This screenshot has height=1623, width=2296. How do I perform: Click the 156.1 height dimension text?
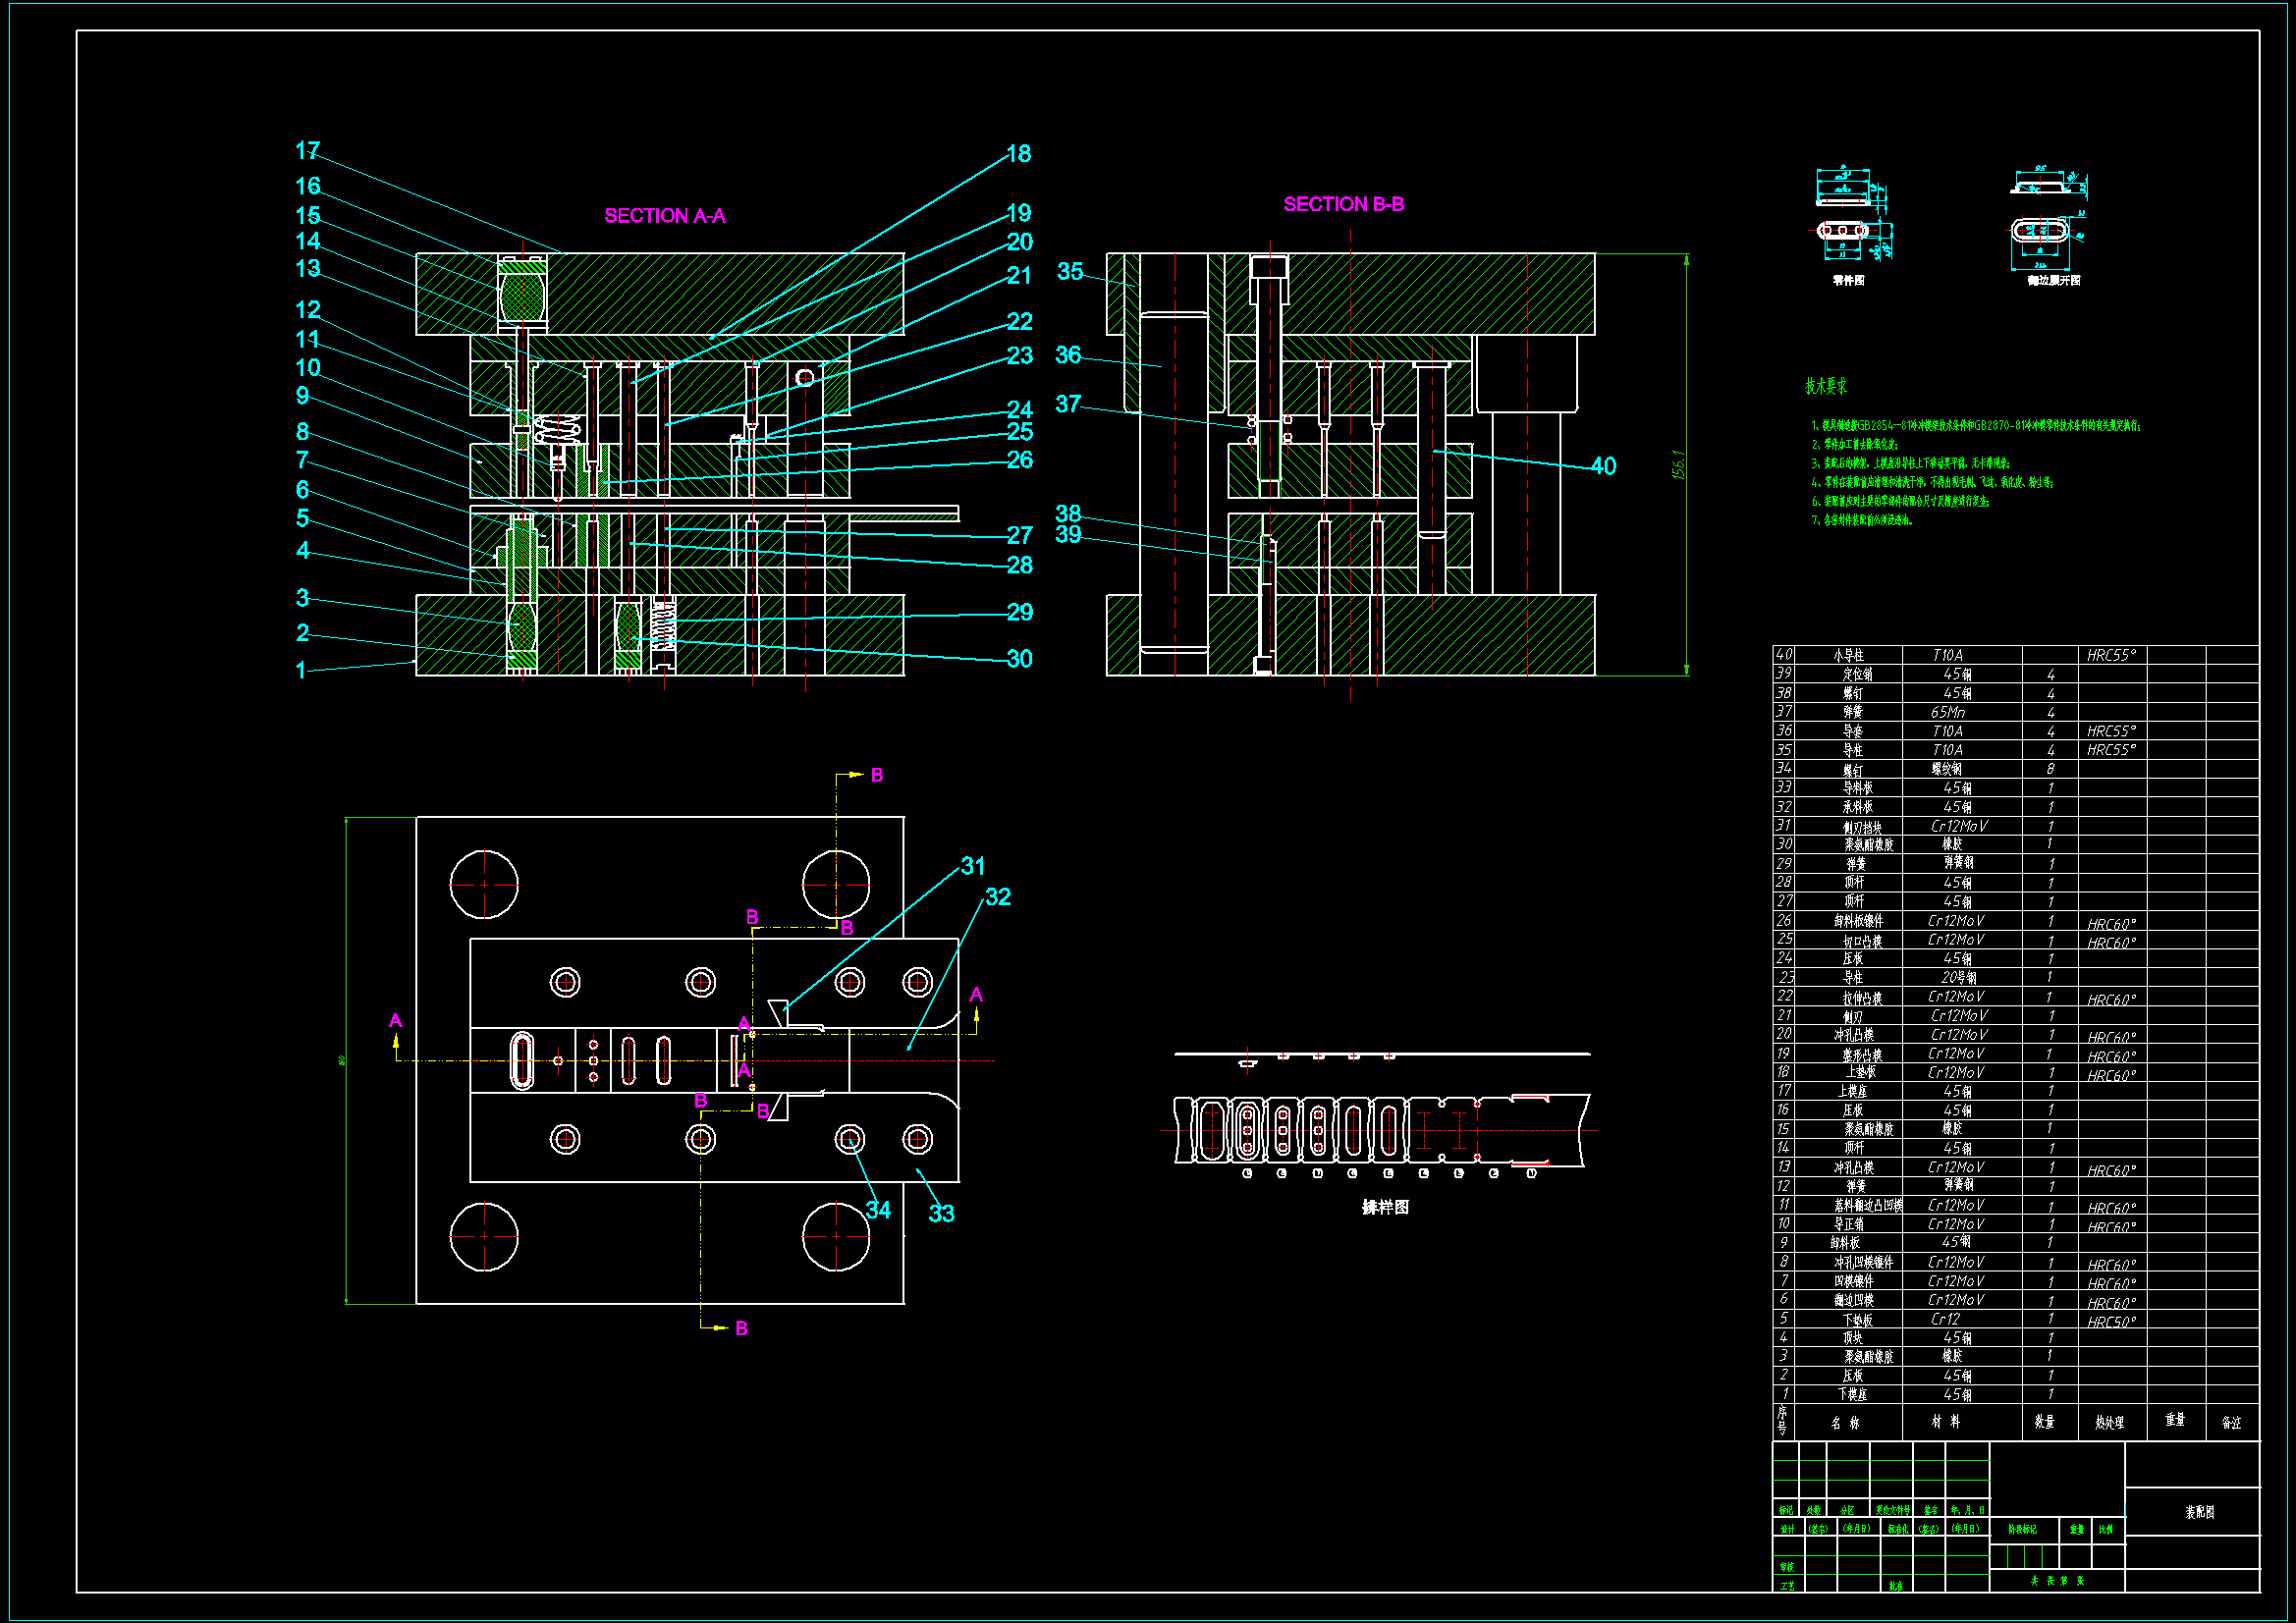(x=1678, y=465)
